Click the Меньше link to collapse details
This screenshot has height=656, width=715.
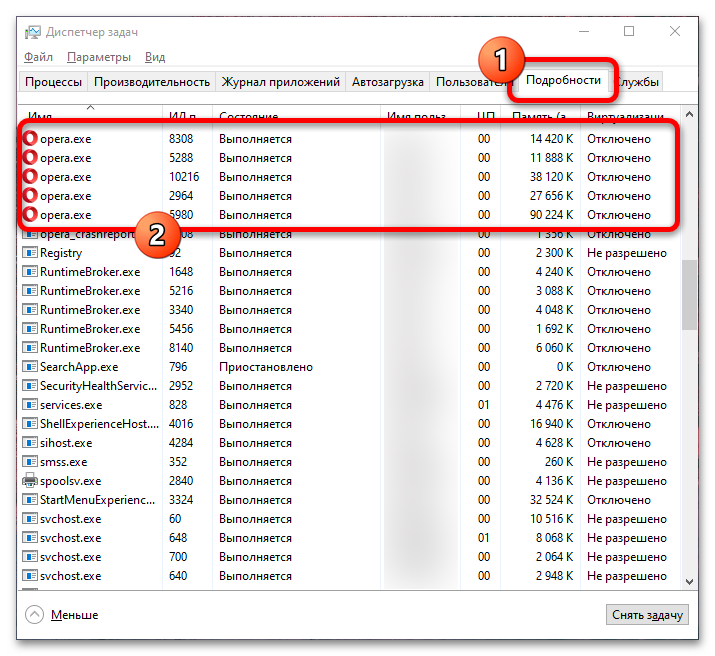[74, 615]
